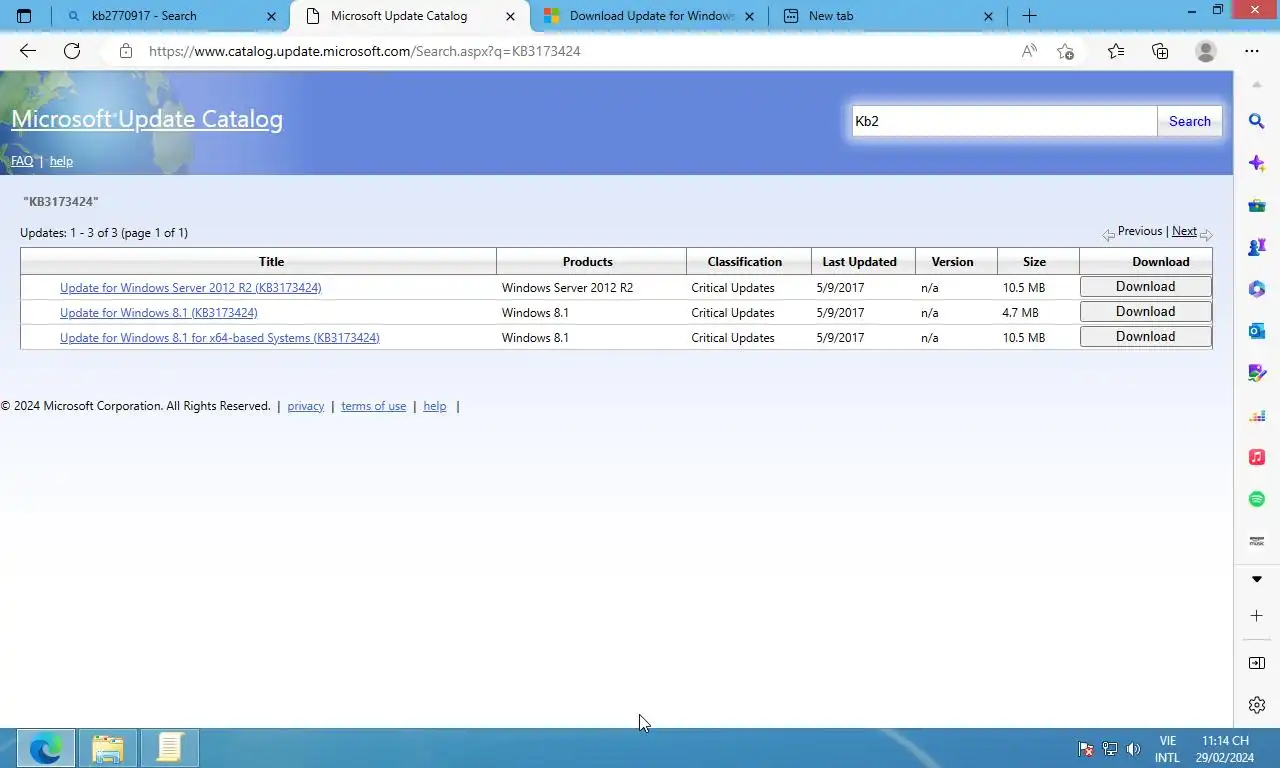Screen dimensions: 1280x768
Task: Download the 4.7 MB Windows 8.1 update
Action: [x=1146, y=311]
